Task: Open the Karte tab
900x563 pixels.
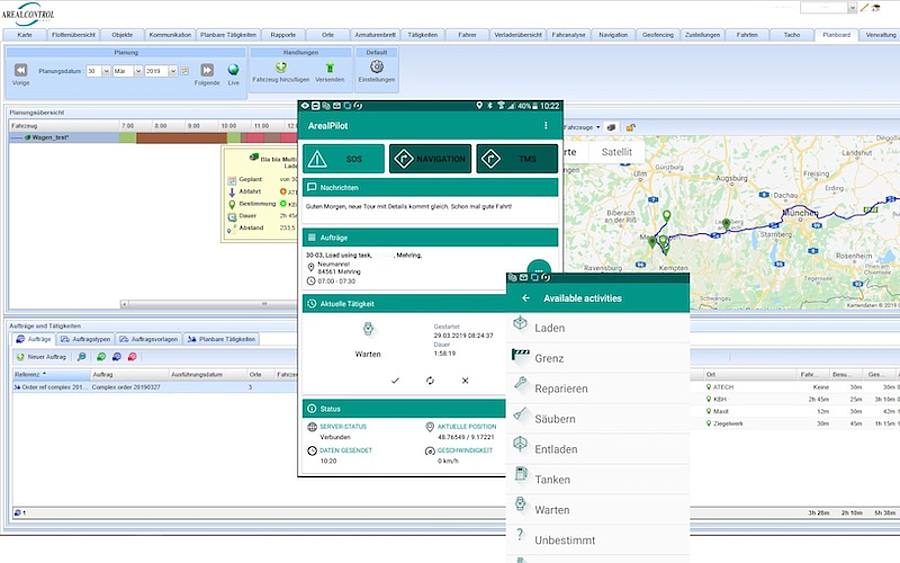Action: point(25,35)
